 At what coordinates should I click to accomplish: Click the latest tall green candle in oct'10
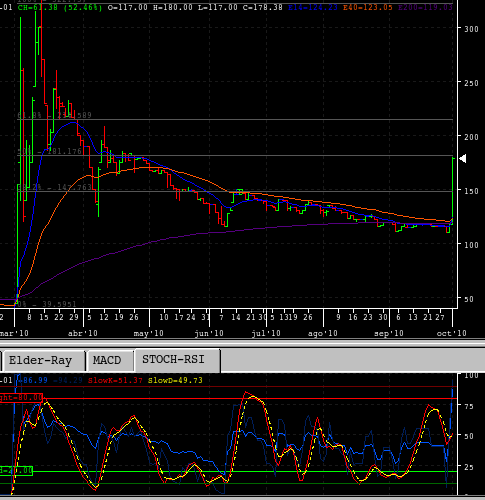pos(453,191)
